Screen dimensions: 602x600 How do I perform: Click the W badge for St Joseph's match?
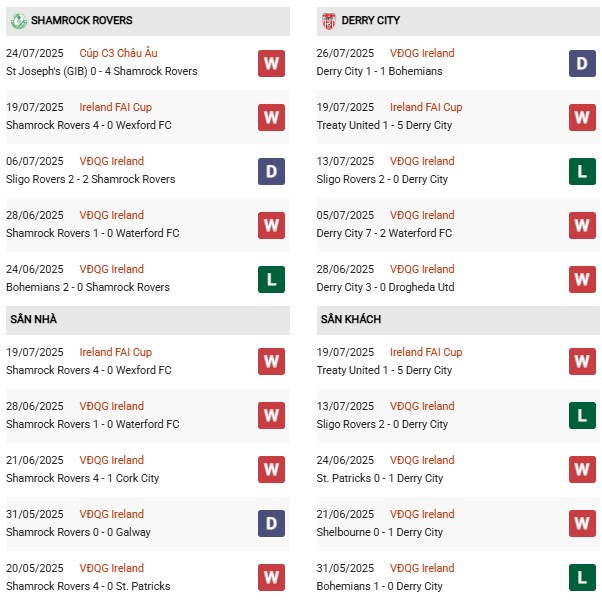coord(271,63)
